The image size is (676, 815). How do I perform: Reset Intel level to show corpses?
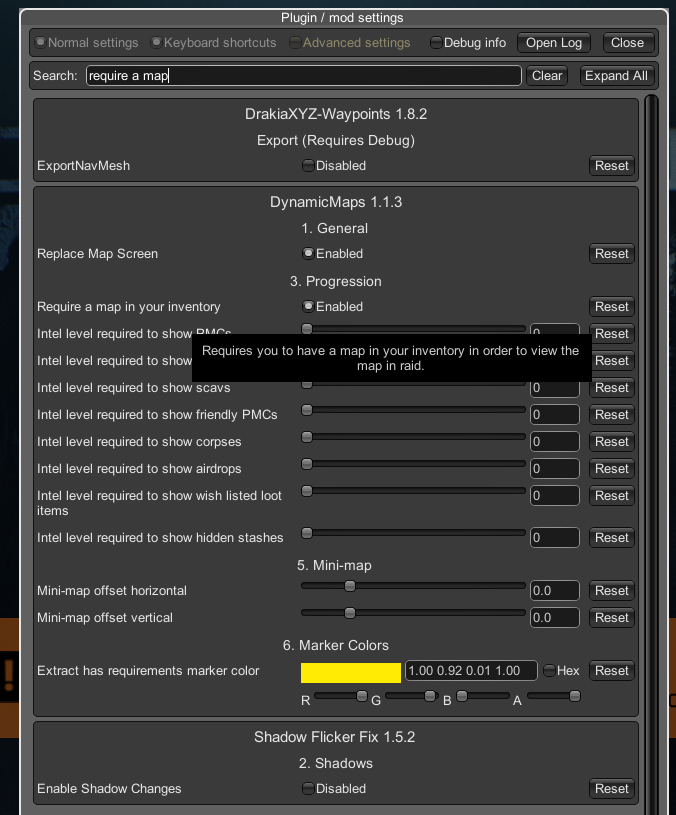612,441
